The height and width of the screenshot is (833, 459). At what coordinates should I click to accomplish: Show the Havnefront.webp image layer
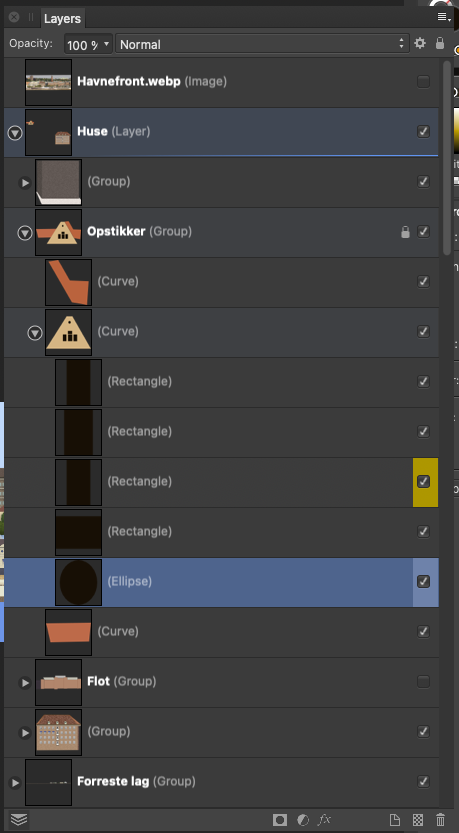point(423,82)
